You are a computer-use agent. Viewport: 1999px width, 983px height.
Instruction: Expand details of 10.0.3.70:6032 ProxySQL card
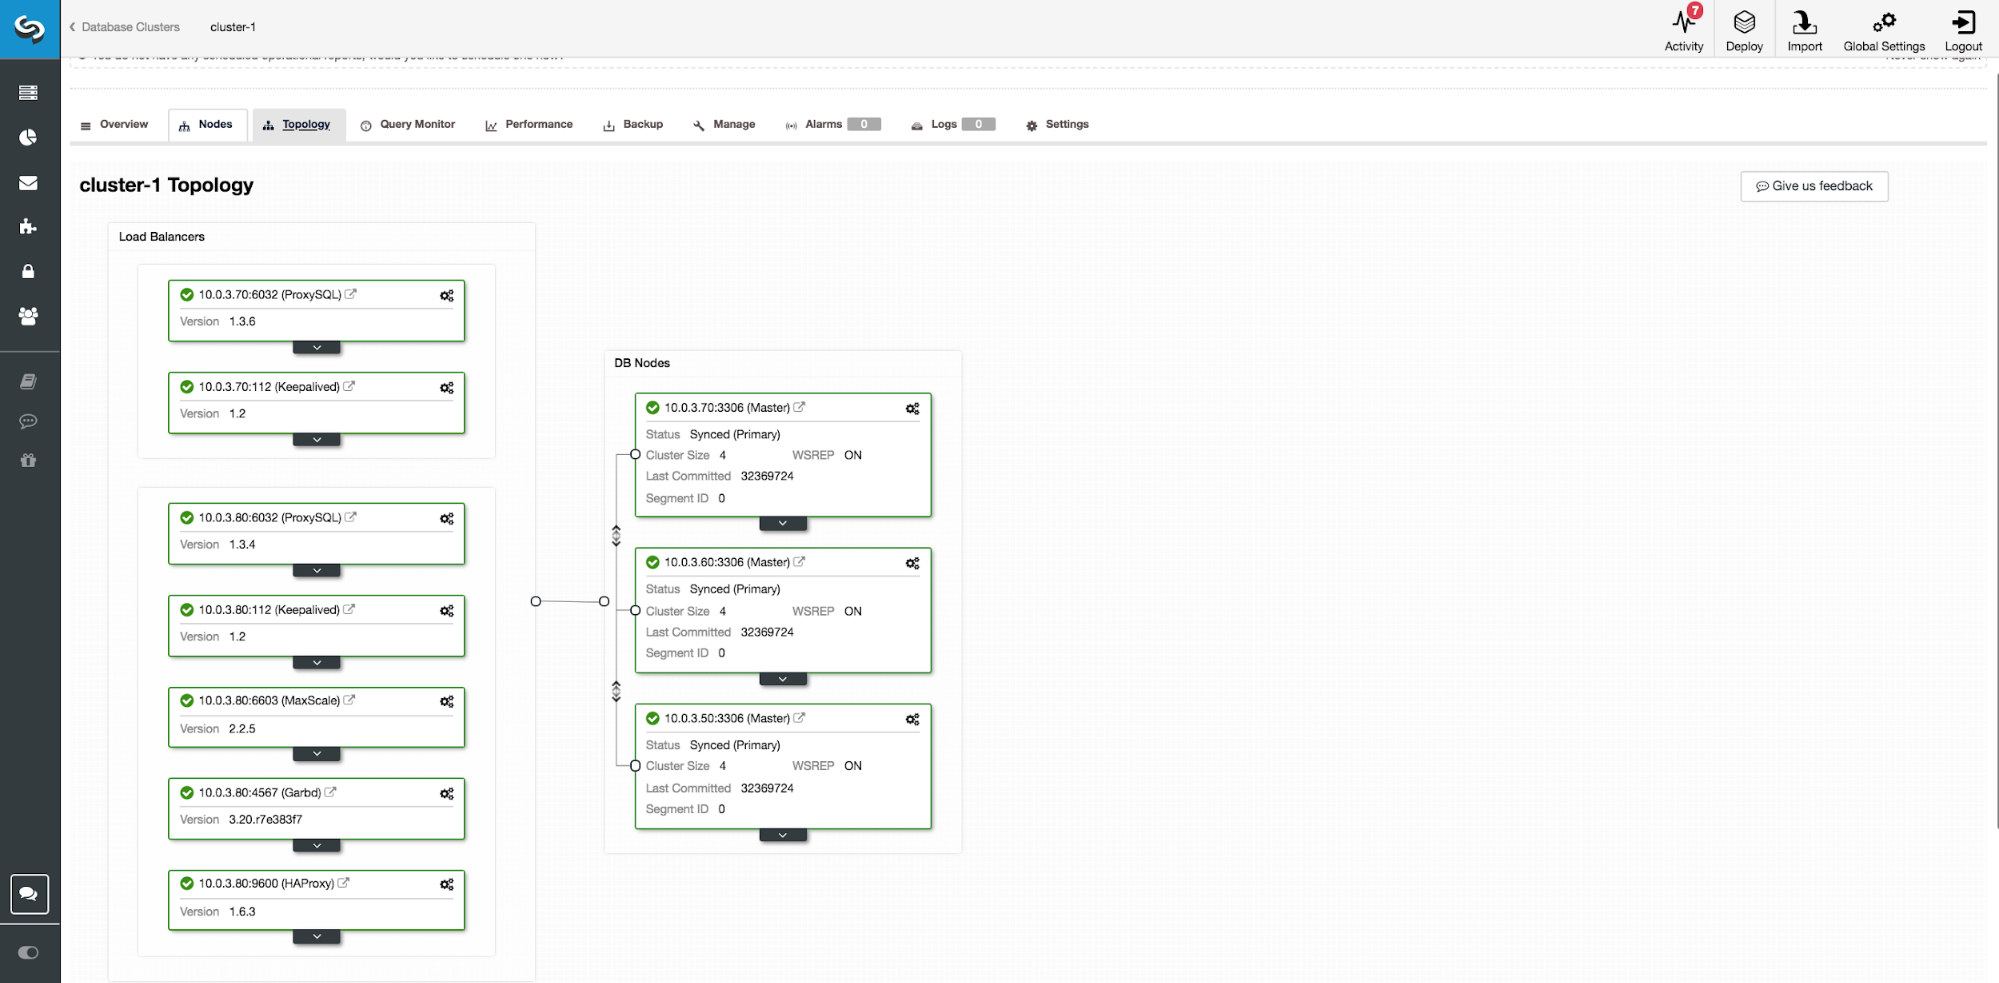point(317,348)
